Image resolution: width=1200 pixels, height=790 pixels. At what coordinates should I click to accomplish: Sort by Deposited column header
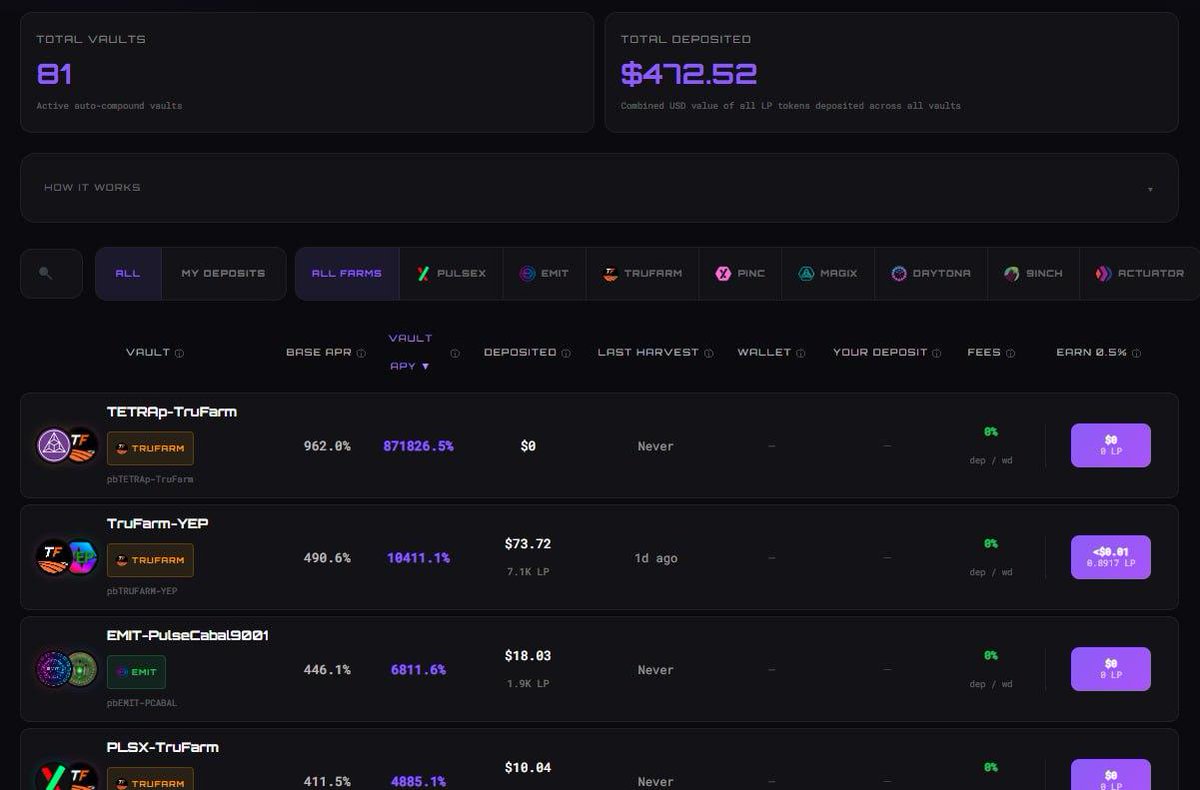click(520, 352)
